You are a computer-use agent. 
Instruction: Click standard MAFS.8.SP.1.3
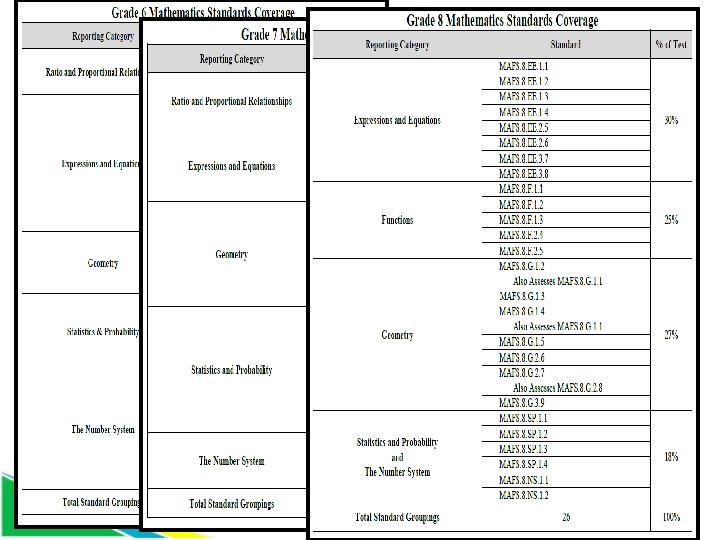coord(523,449)
